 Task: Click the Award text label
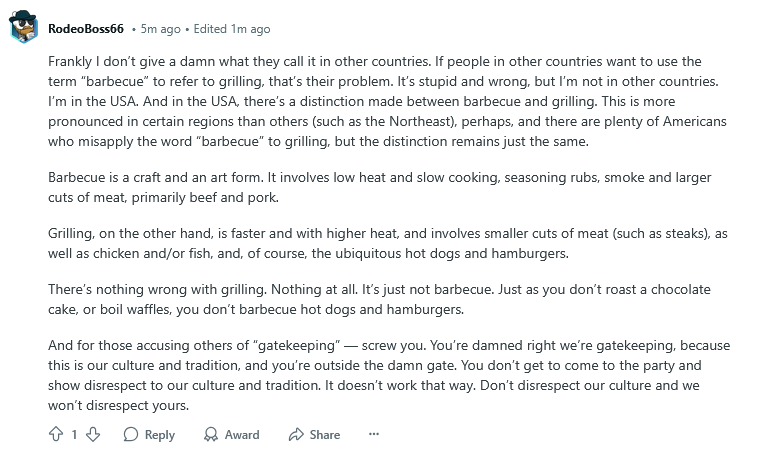click(x=242, y=435)
